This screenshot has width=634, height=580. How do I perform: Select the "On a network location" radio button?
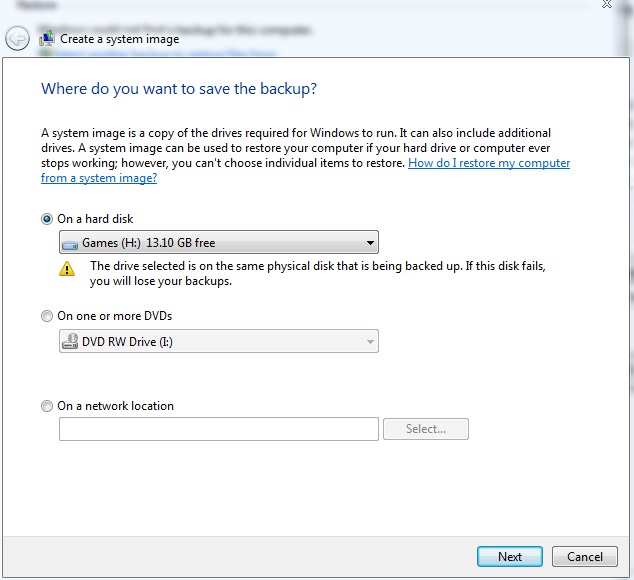coord(47,406)
